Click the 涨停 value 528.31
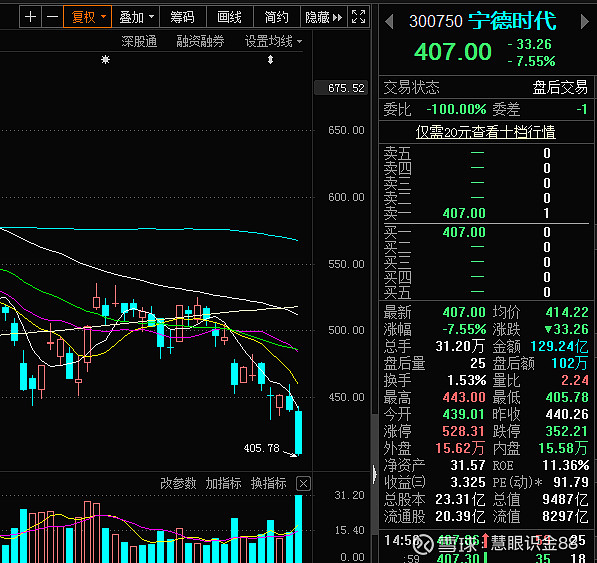This screenshot has height=563, width=597. click(x=464, y=431)
